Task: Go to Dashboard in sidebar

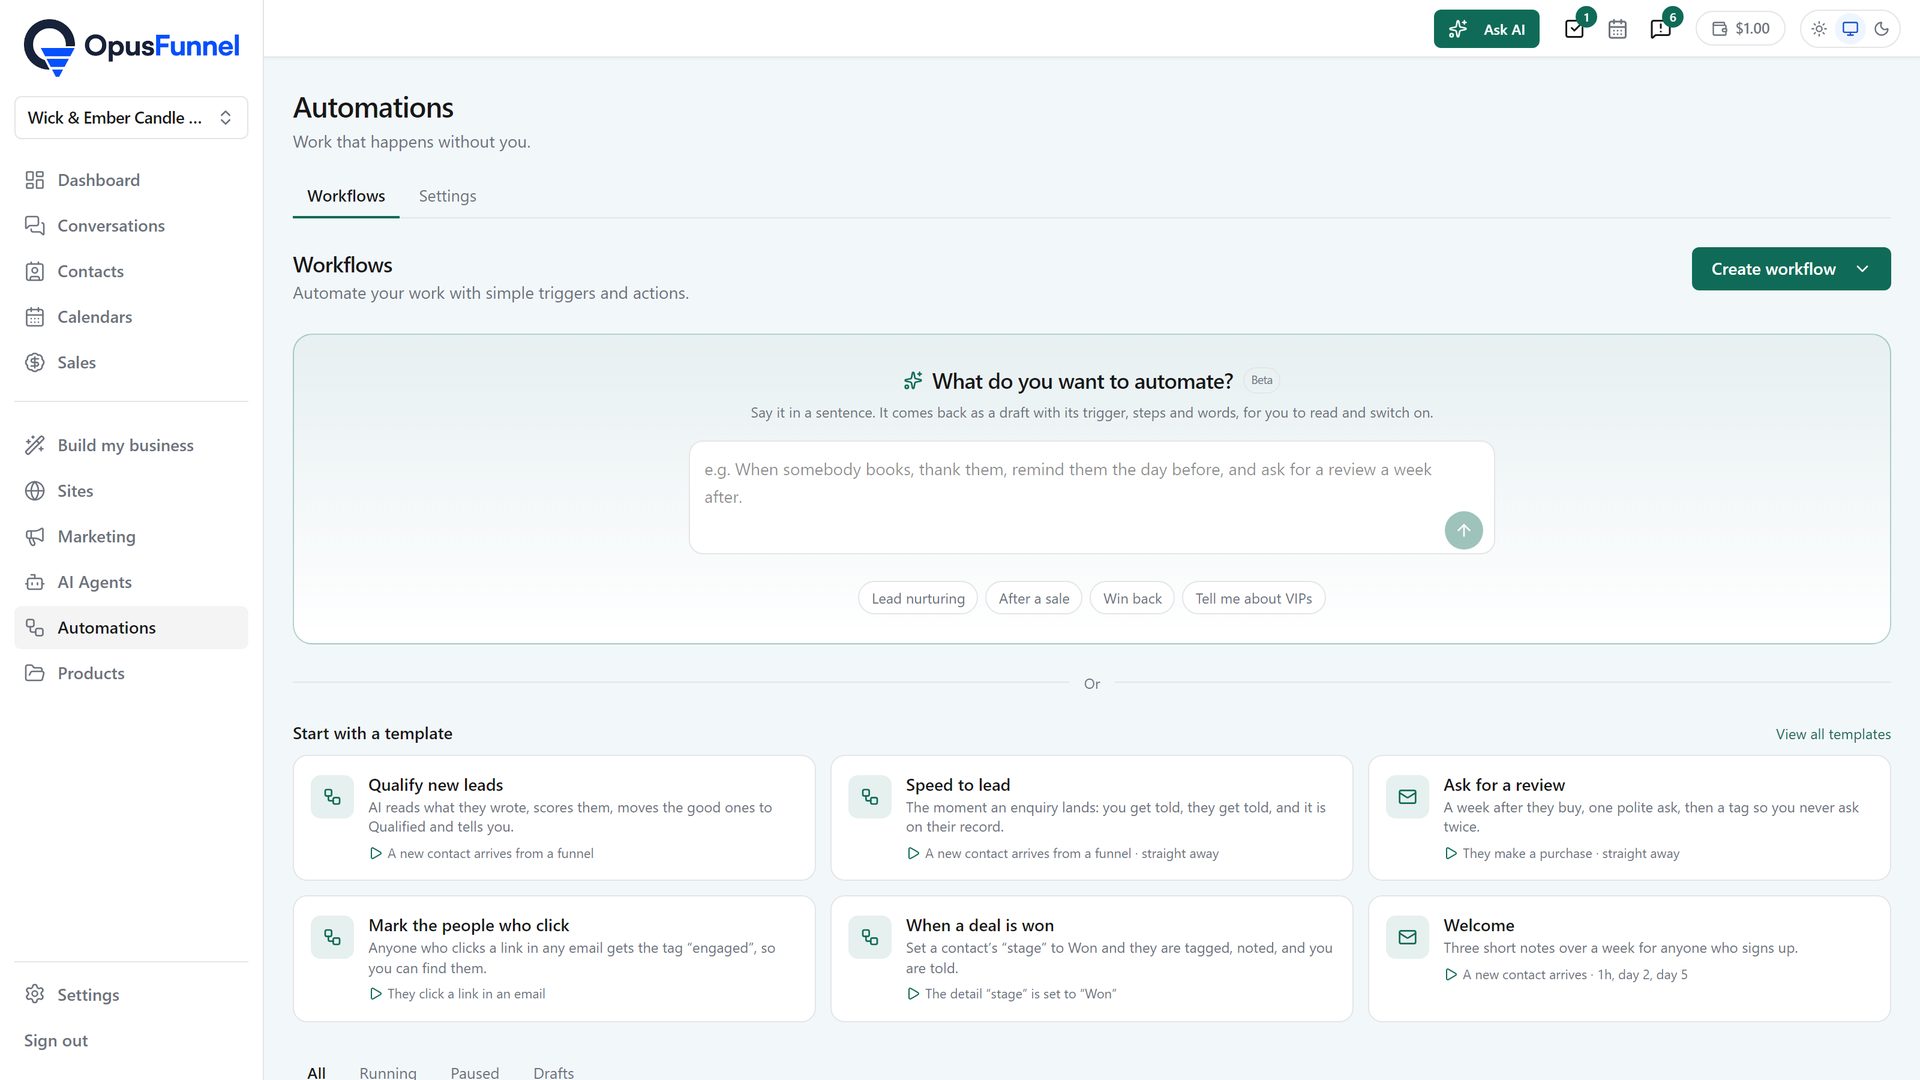Action: click(x=131, y=180)
